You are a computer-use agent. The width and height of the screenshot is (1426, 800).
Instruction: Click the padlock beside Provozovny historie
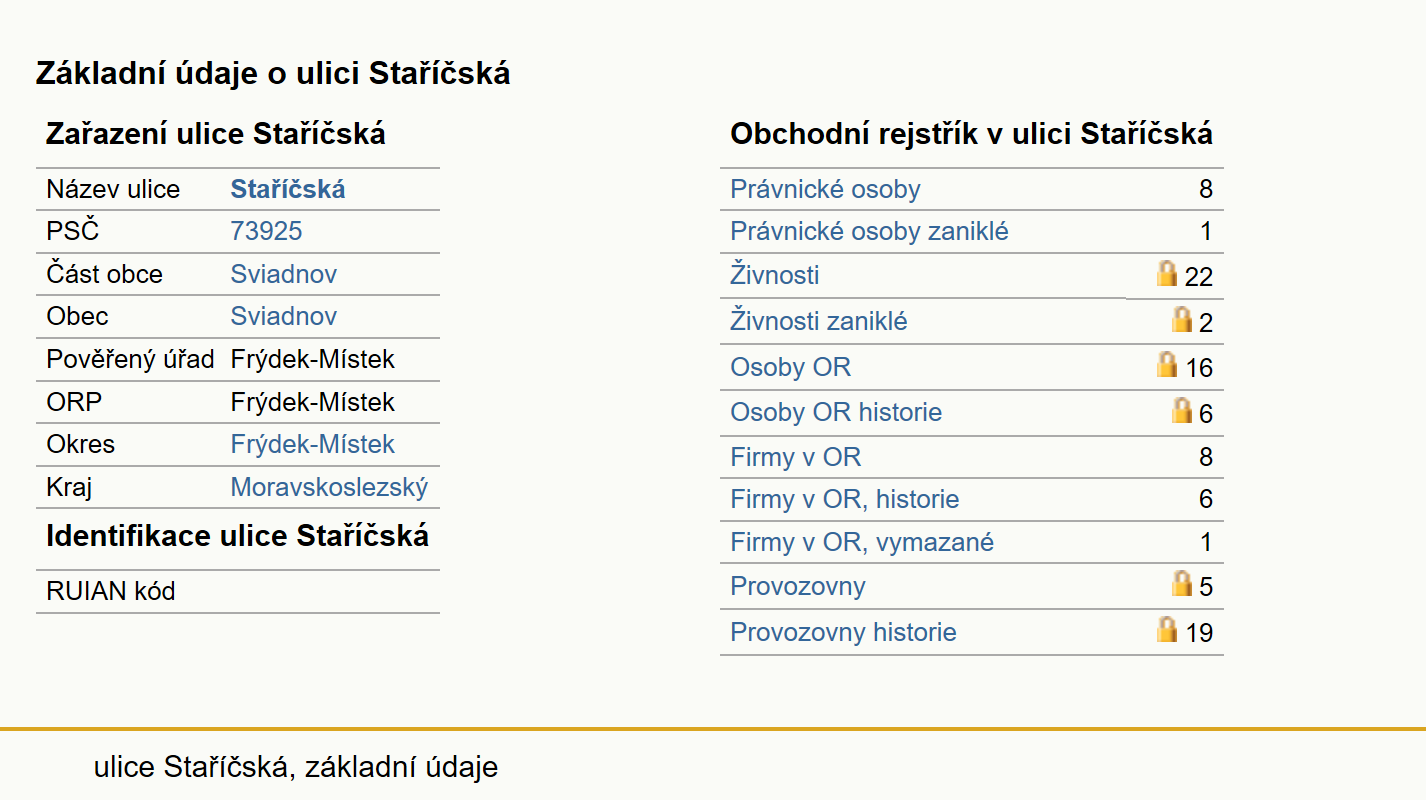(1167, 629)
